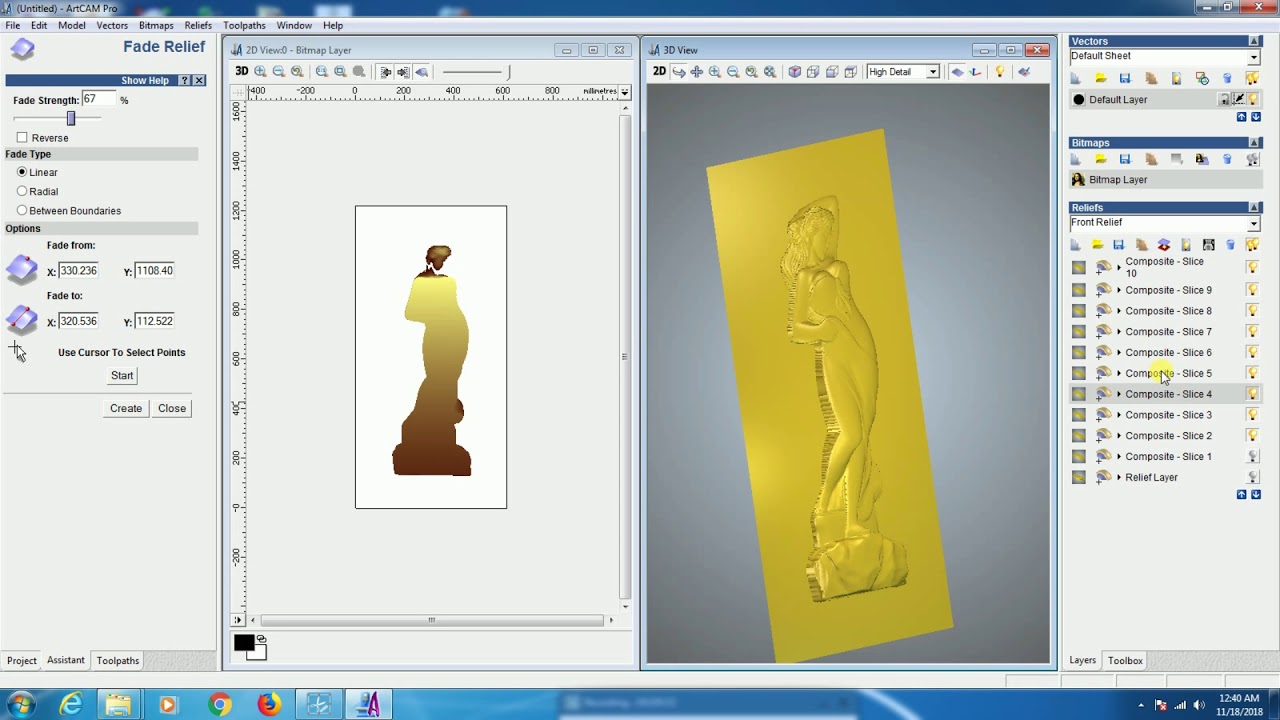
Task: Open bitmap folder icon in Bitmaps panel
Action: point(1100,159)
